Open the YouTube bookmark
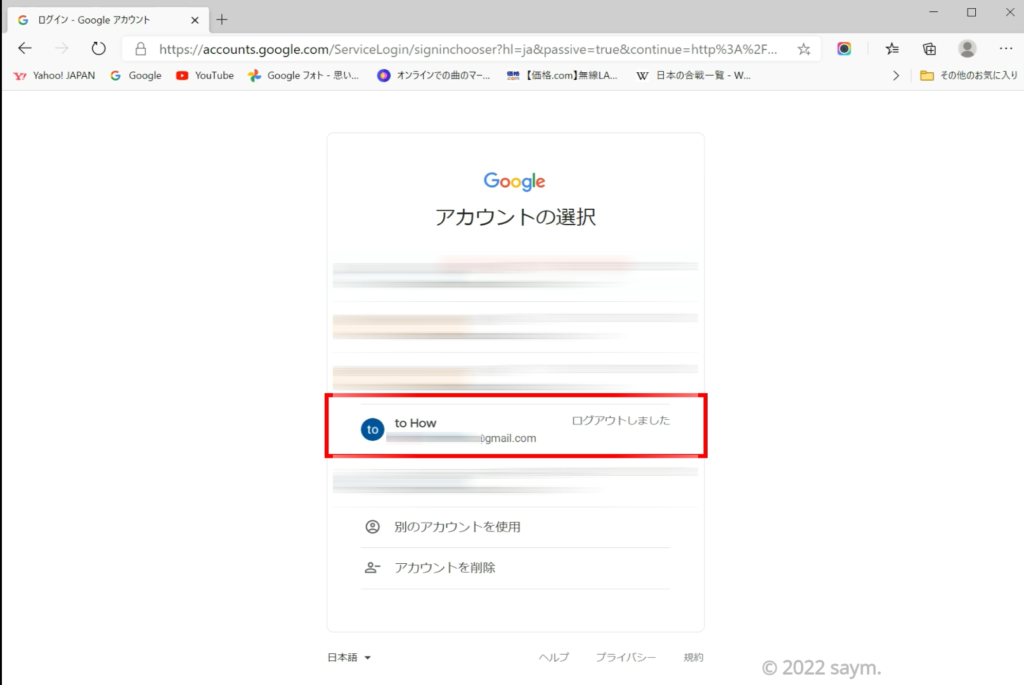The height and width of the screenshot is (685, 1024). pos(205,75)
